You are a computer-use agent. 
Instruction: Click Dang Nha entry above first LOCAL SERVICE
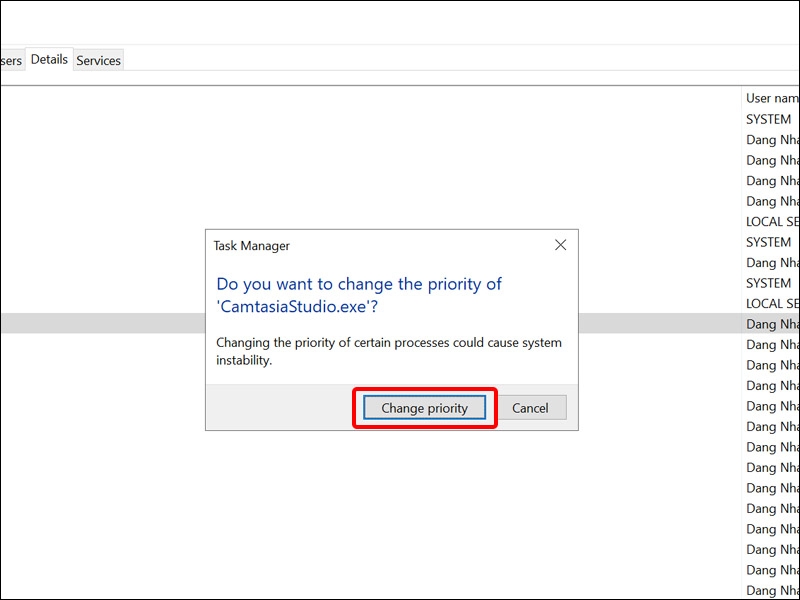tap(772, 201)
